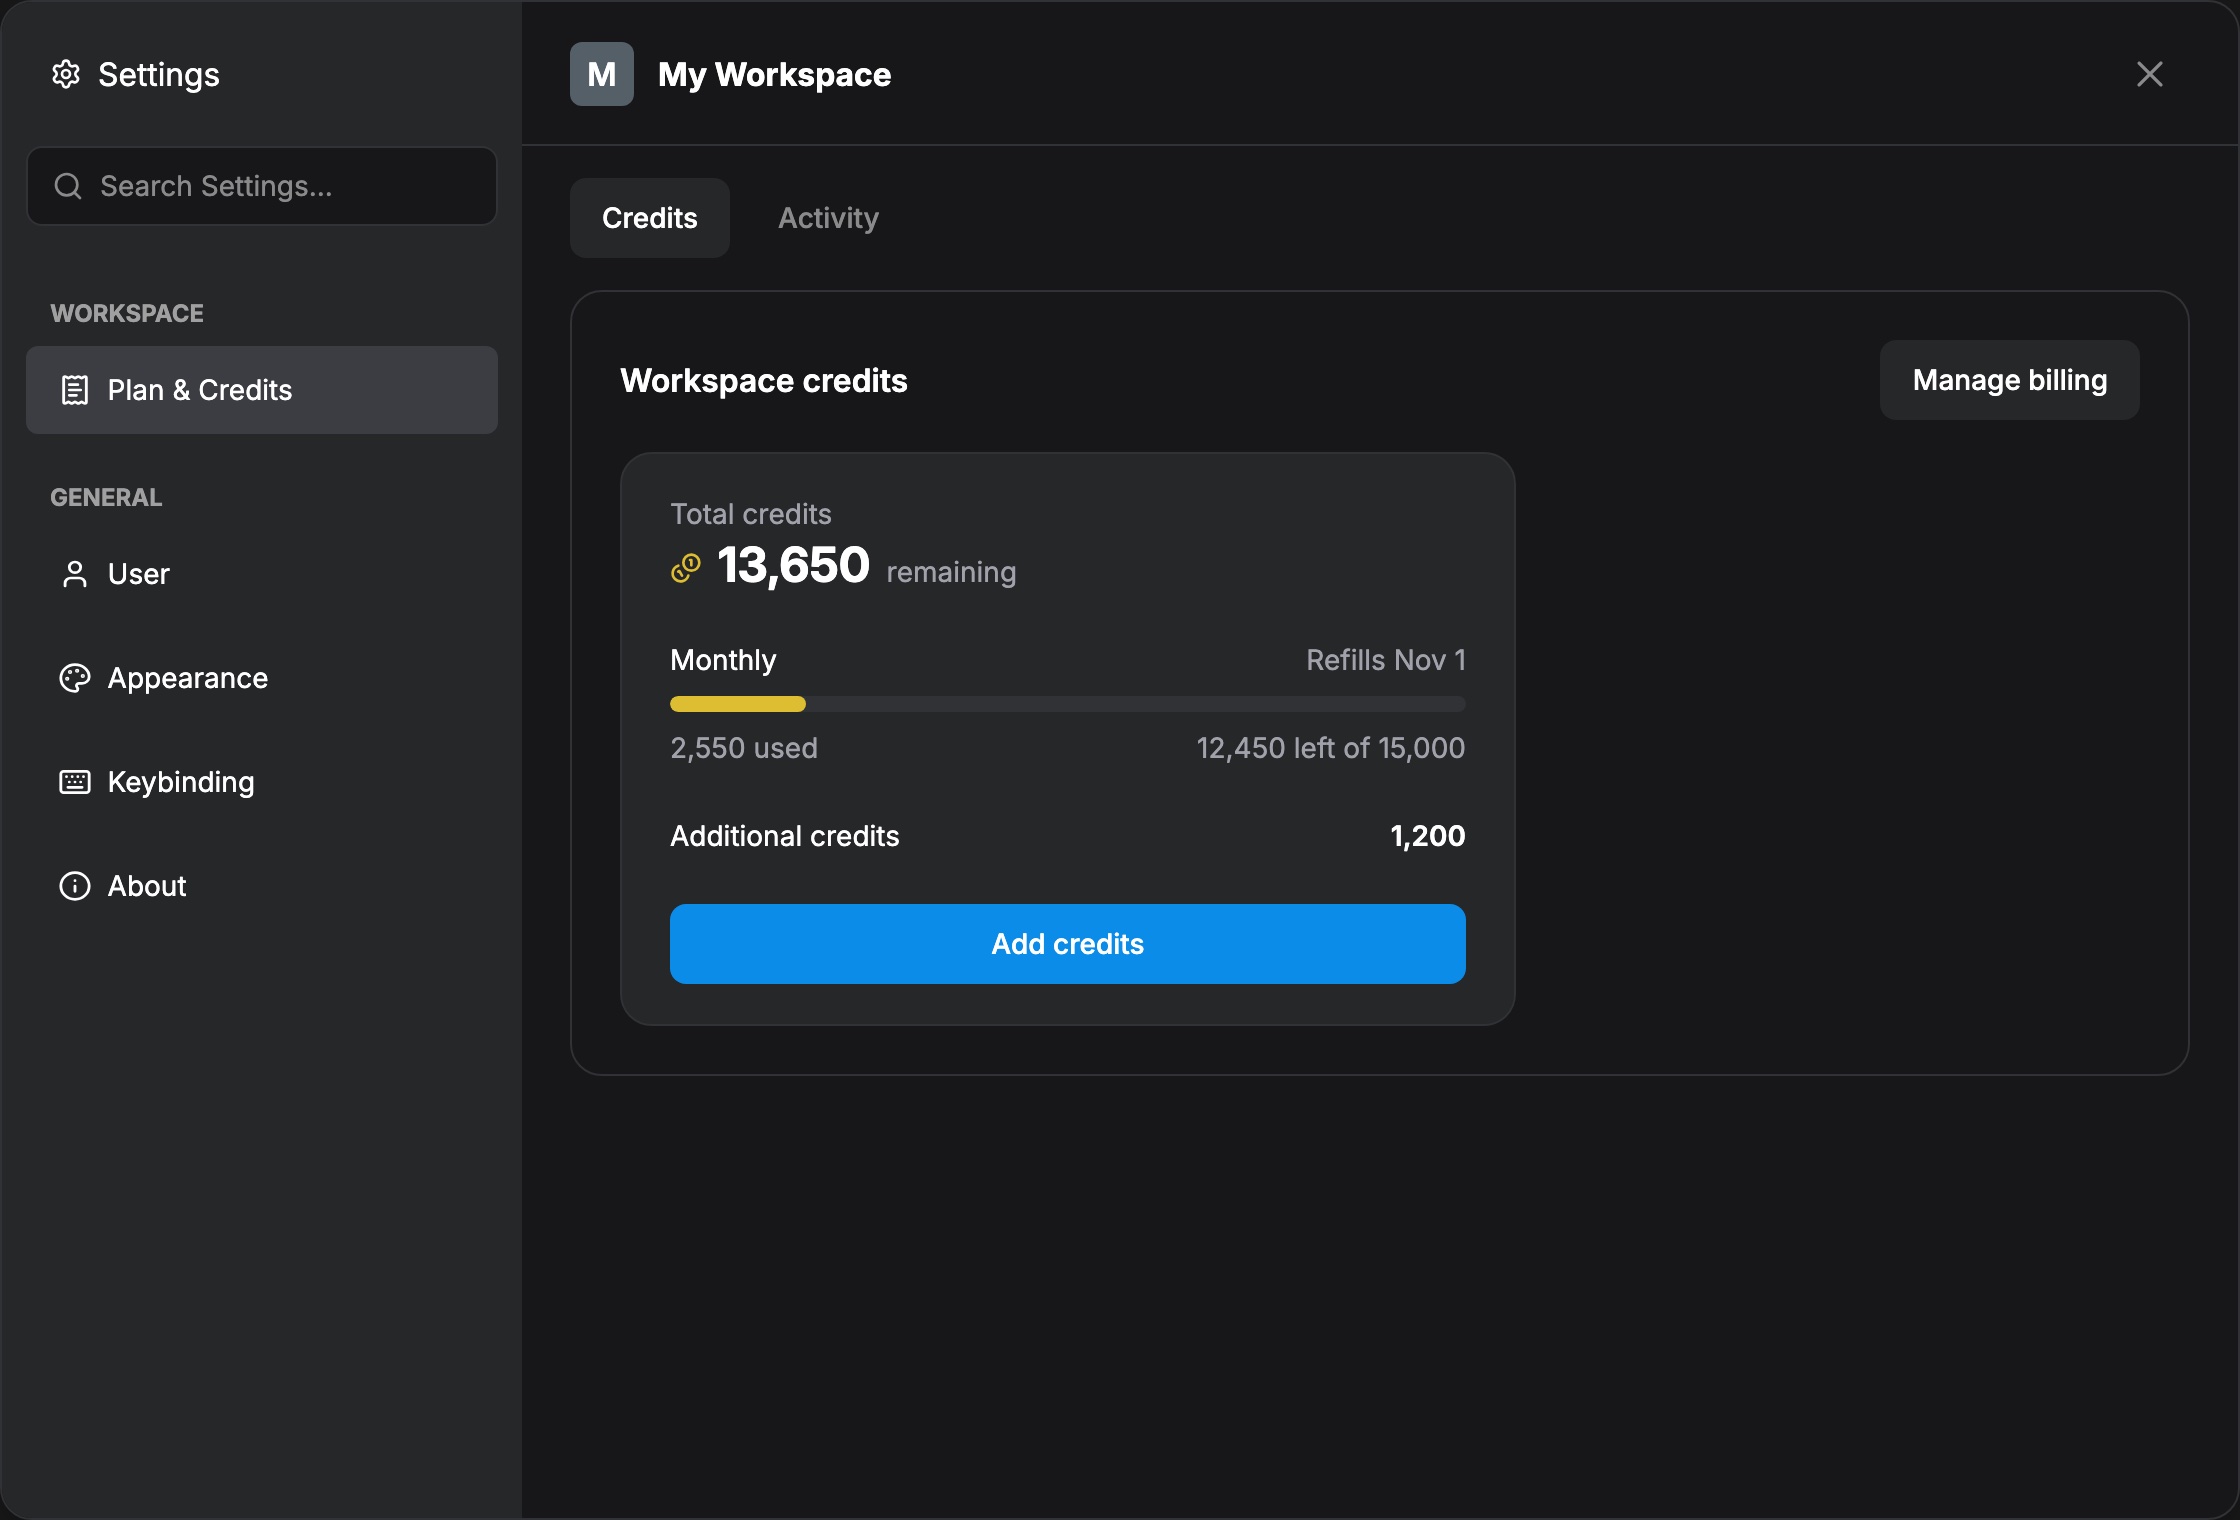Click the Workspace credits heading
Image resolution: width=2240 pixels, height=1520 pixels.
click(x=764, y=381)
